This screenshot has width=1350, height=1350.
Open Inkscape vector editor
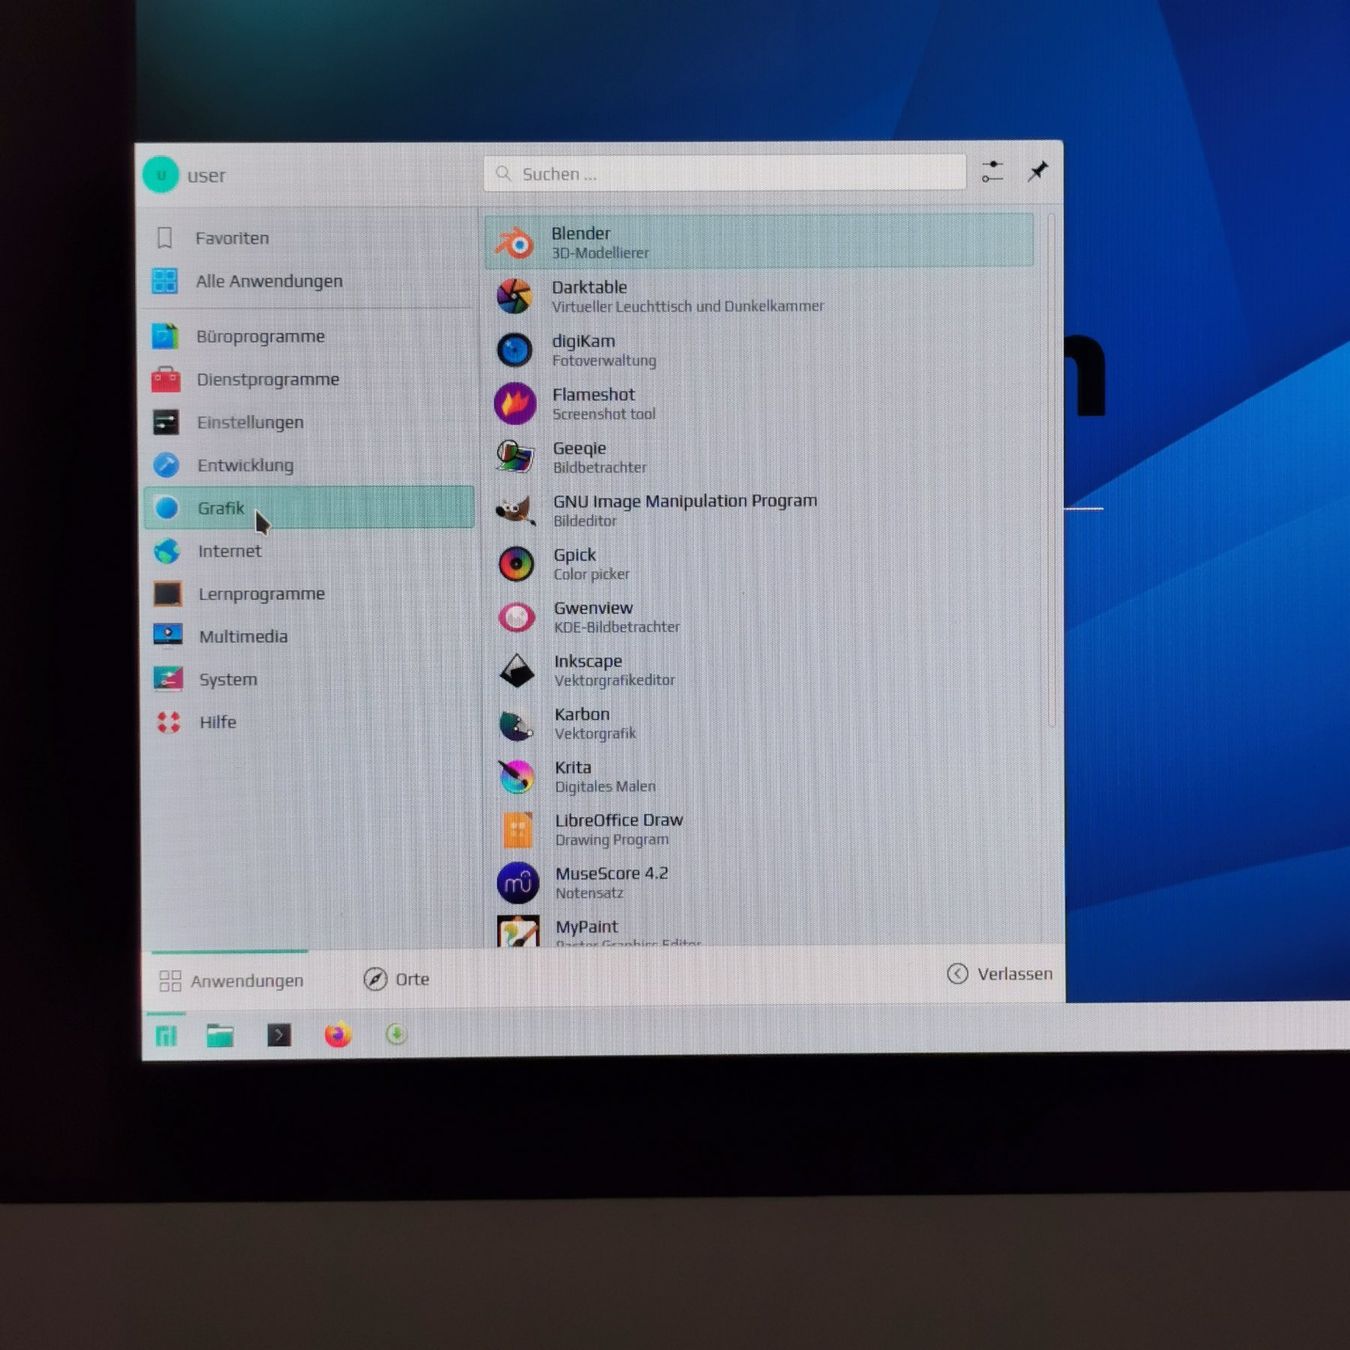pos(759,670)
